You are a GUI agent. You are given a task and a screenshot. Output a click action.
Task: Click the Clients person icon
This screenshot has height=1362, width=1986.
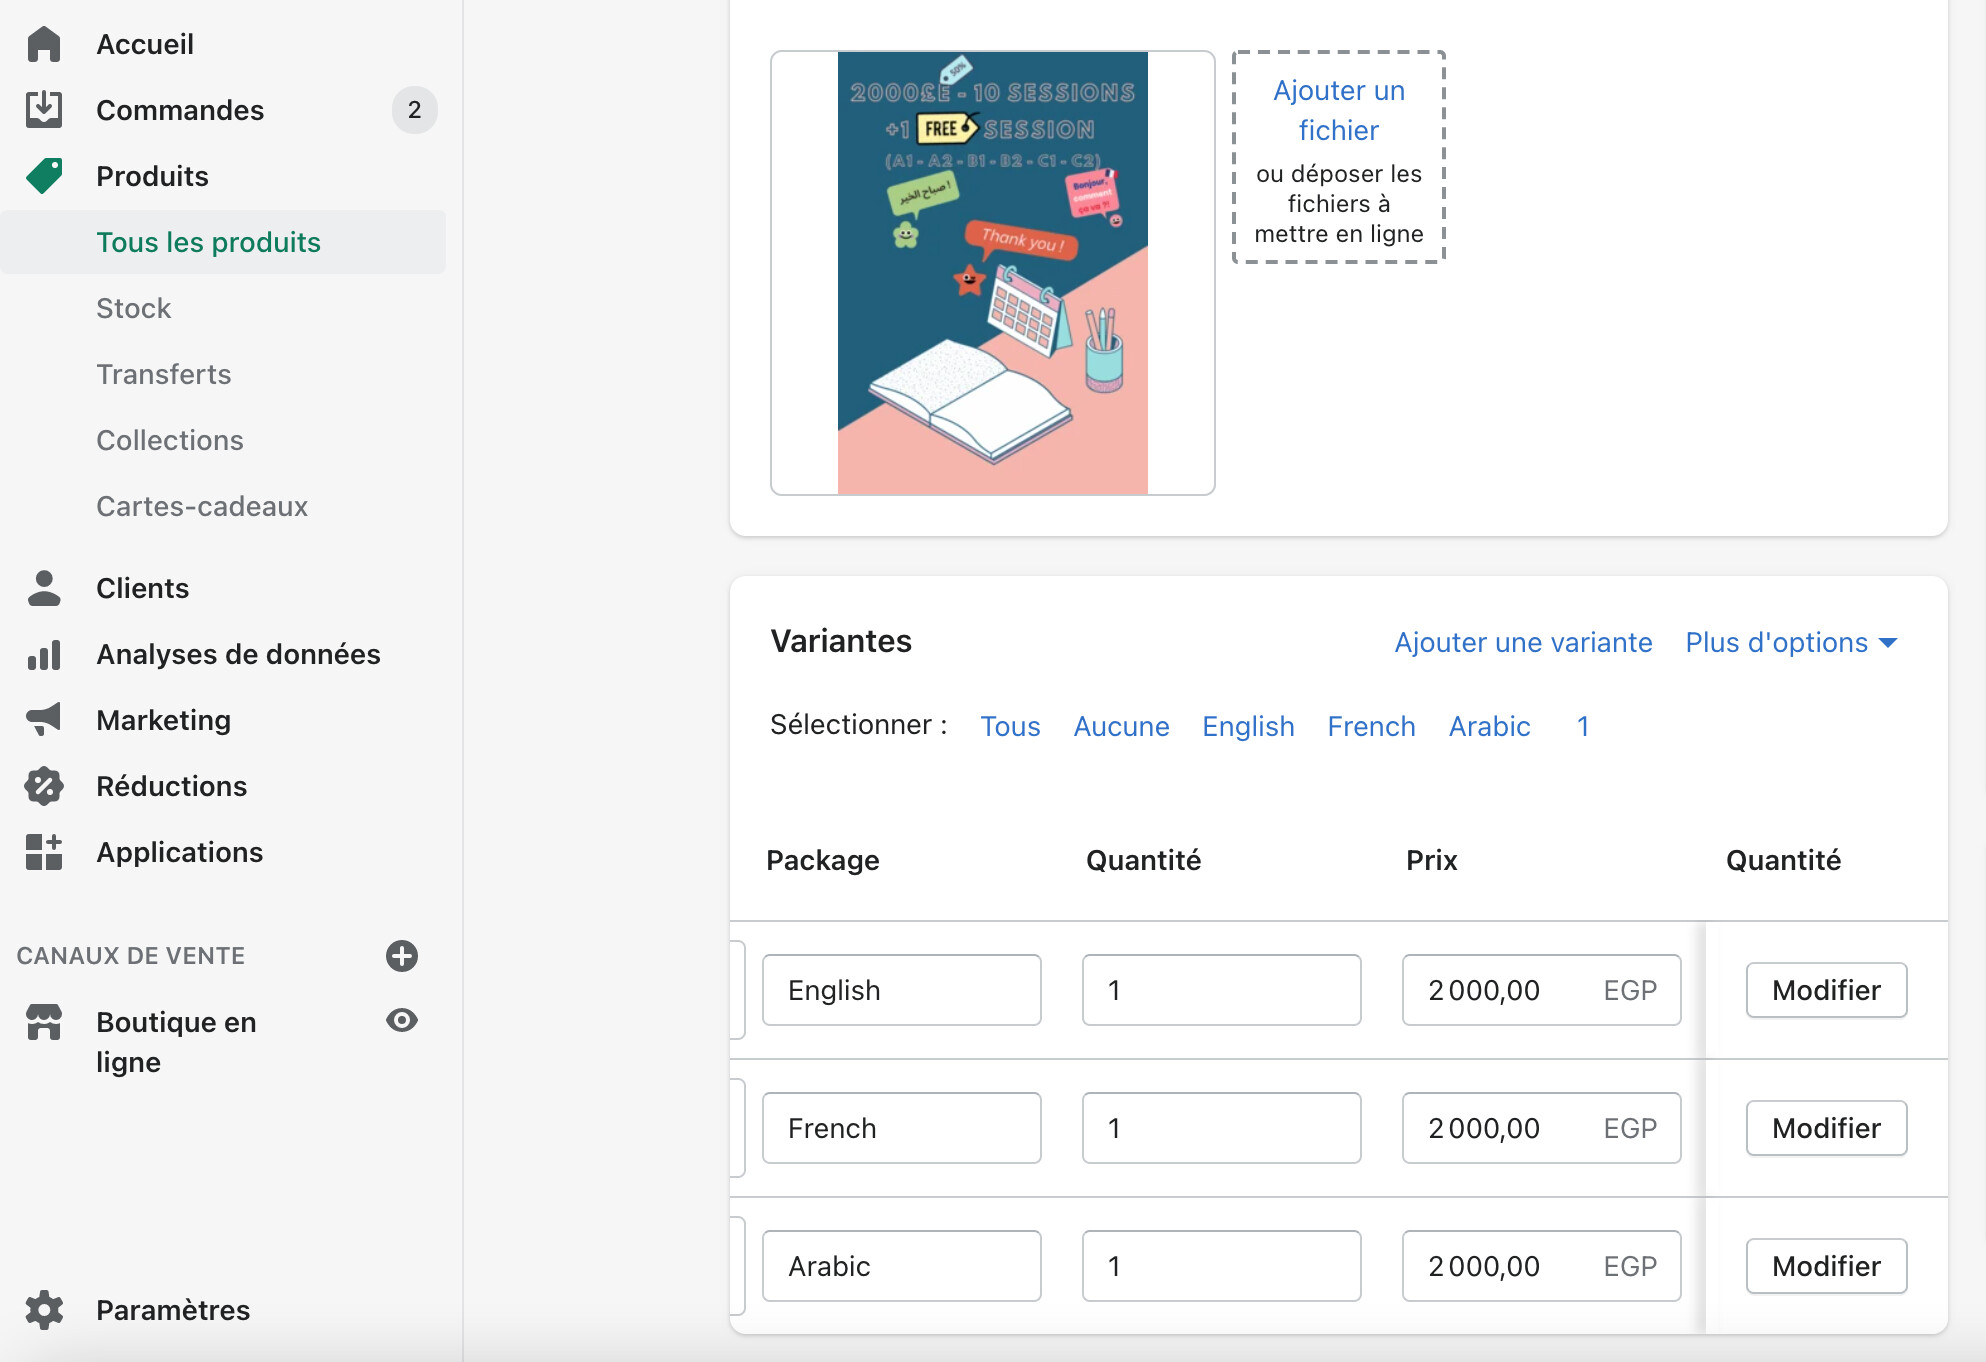click(44, 588)
